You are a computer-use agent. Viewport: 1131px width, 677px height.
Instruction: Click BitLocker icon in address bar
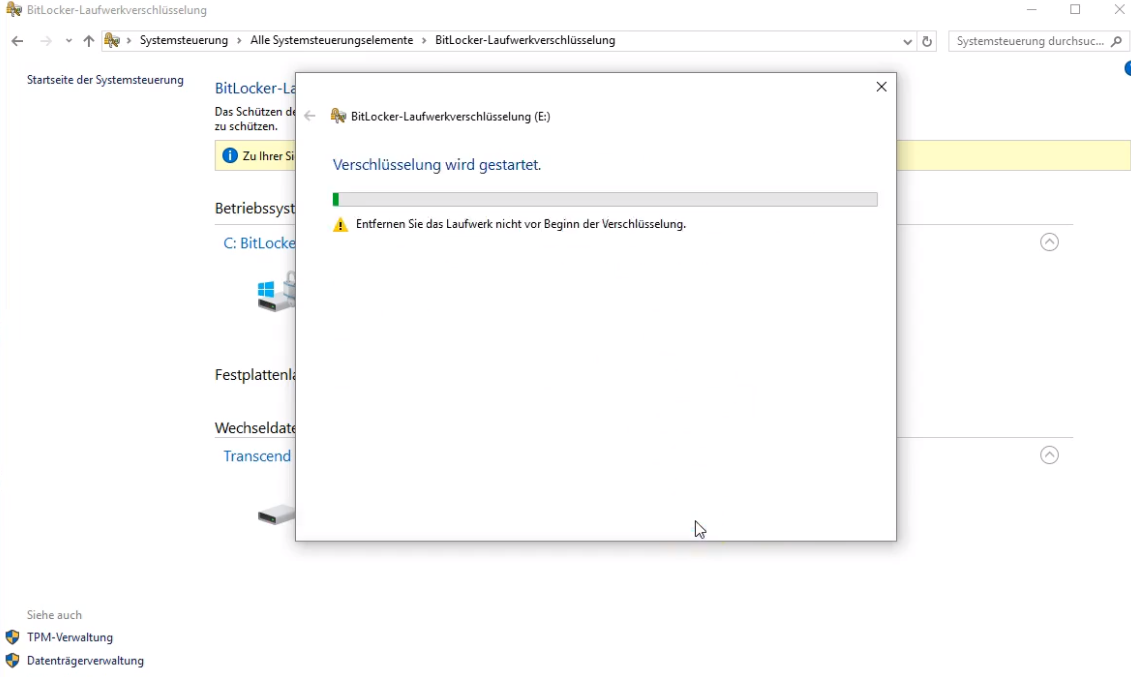(x=112, y=40)
